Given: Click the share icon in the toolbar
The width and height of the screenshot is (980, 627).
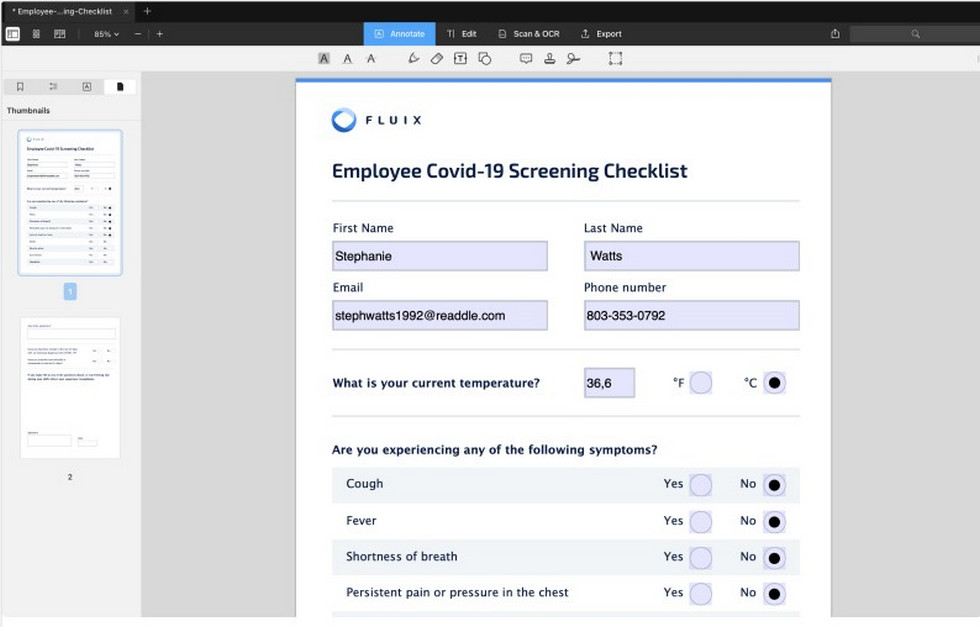Looking at the screenshot, I should click(x=835, y=34).
